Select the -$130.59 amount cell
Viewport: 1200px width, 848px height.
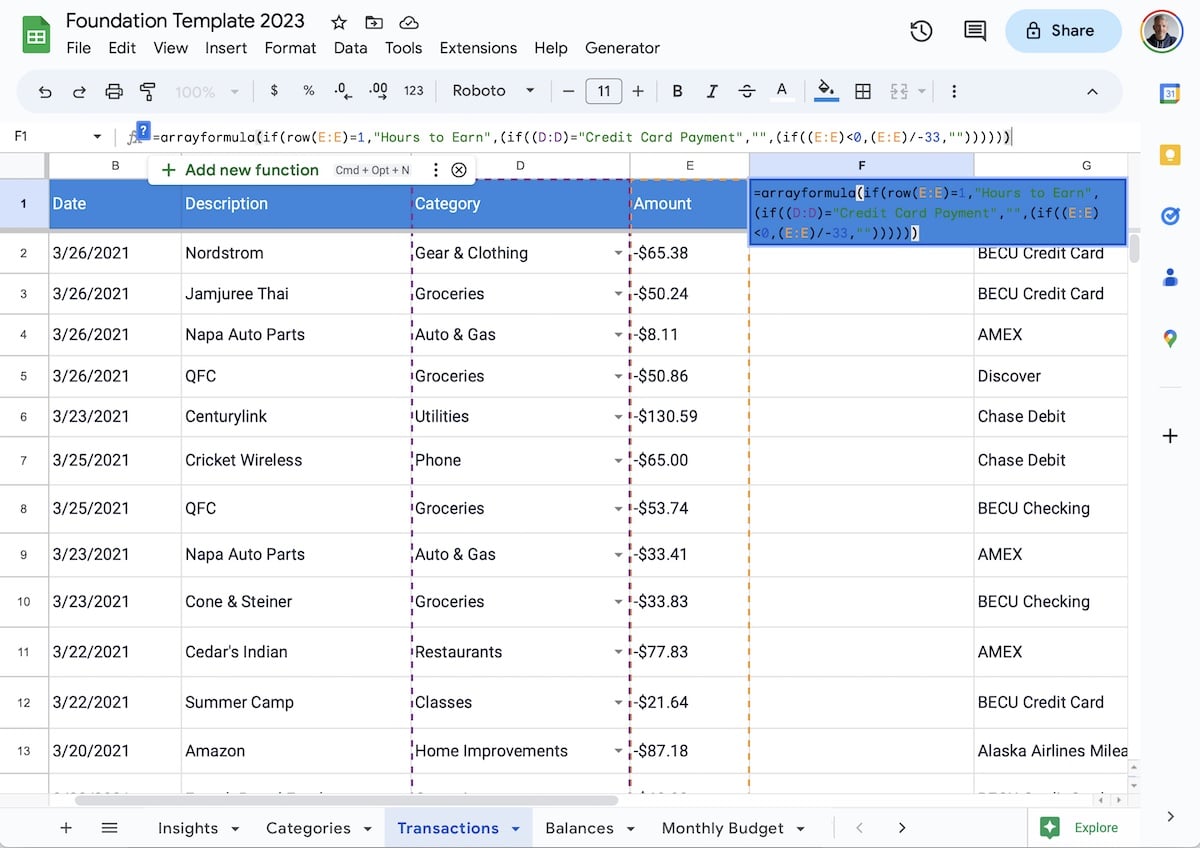point(689,417)
